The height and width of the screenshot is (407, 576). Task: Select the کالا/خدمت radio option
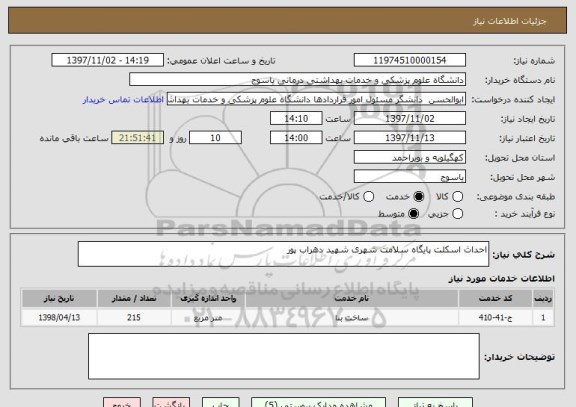tap(368, 197)
